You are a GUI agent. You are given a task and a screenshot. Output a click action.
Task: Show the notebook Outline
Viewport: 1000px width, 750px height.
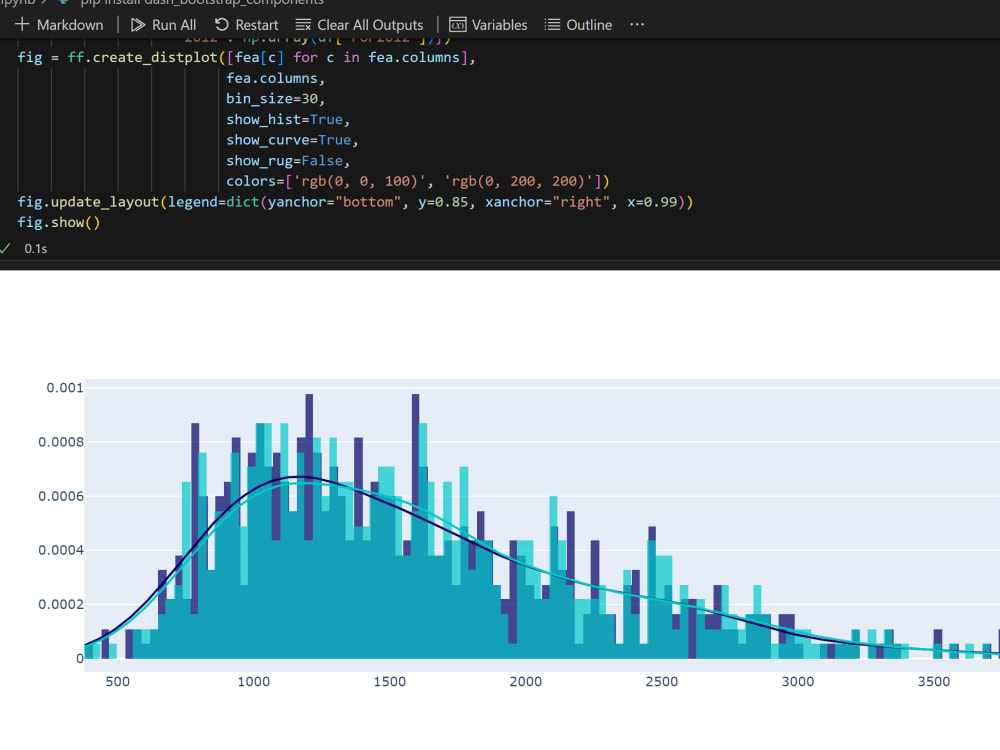coord(578,25)
